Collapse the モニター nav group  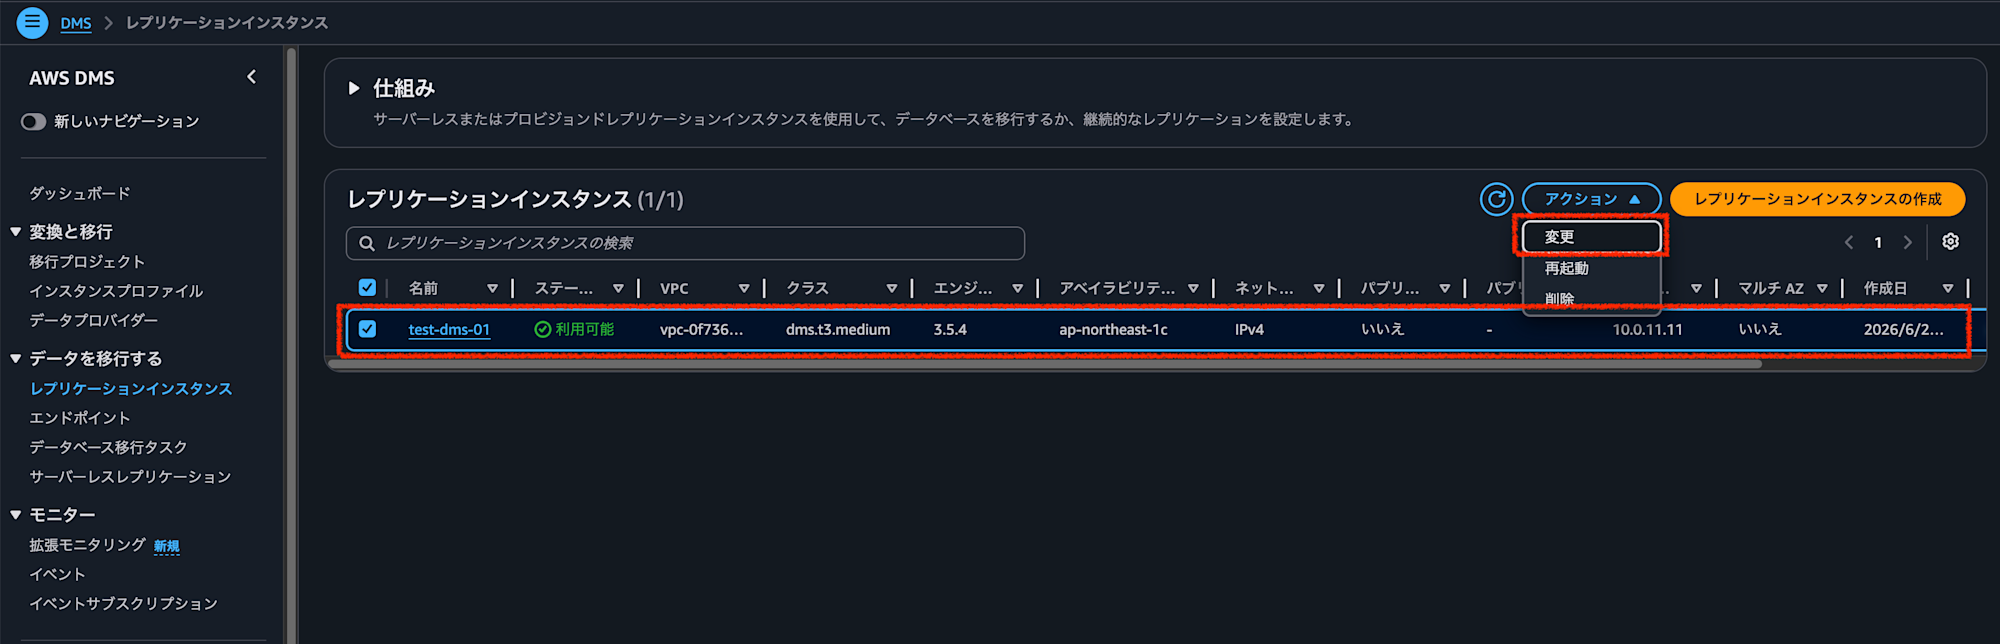coord(16,515)
